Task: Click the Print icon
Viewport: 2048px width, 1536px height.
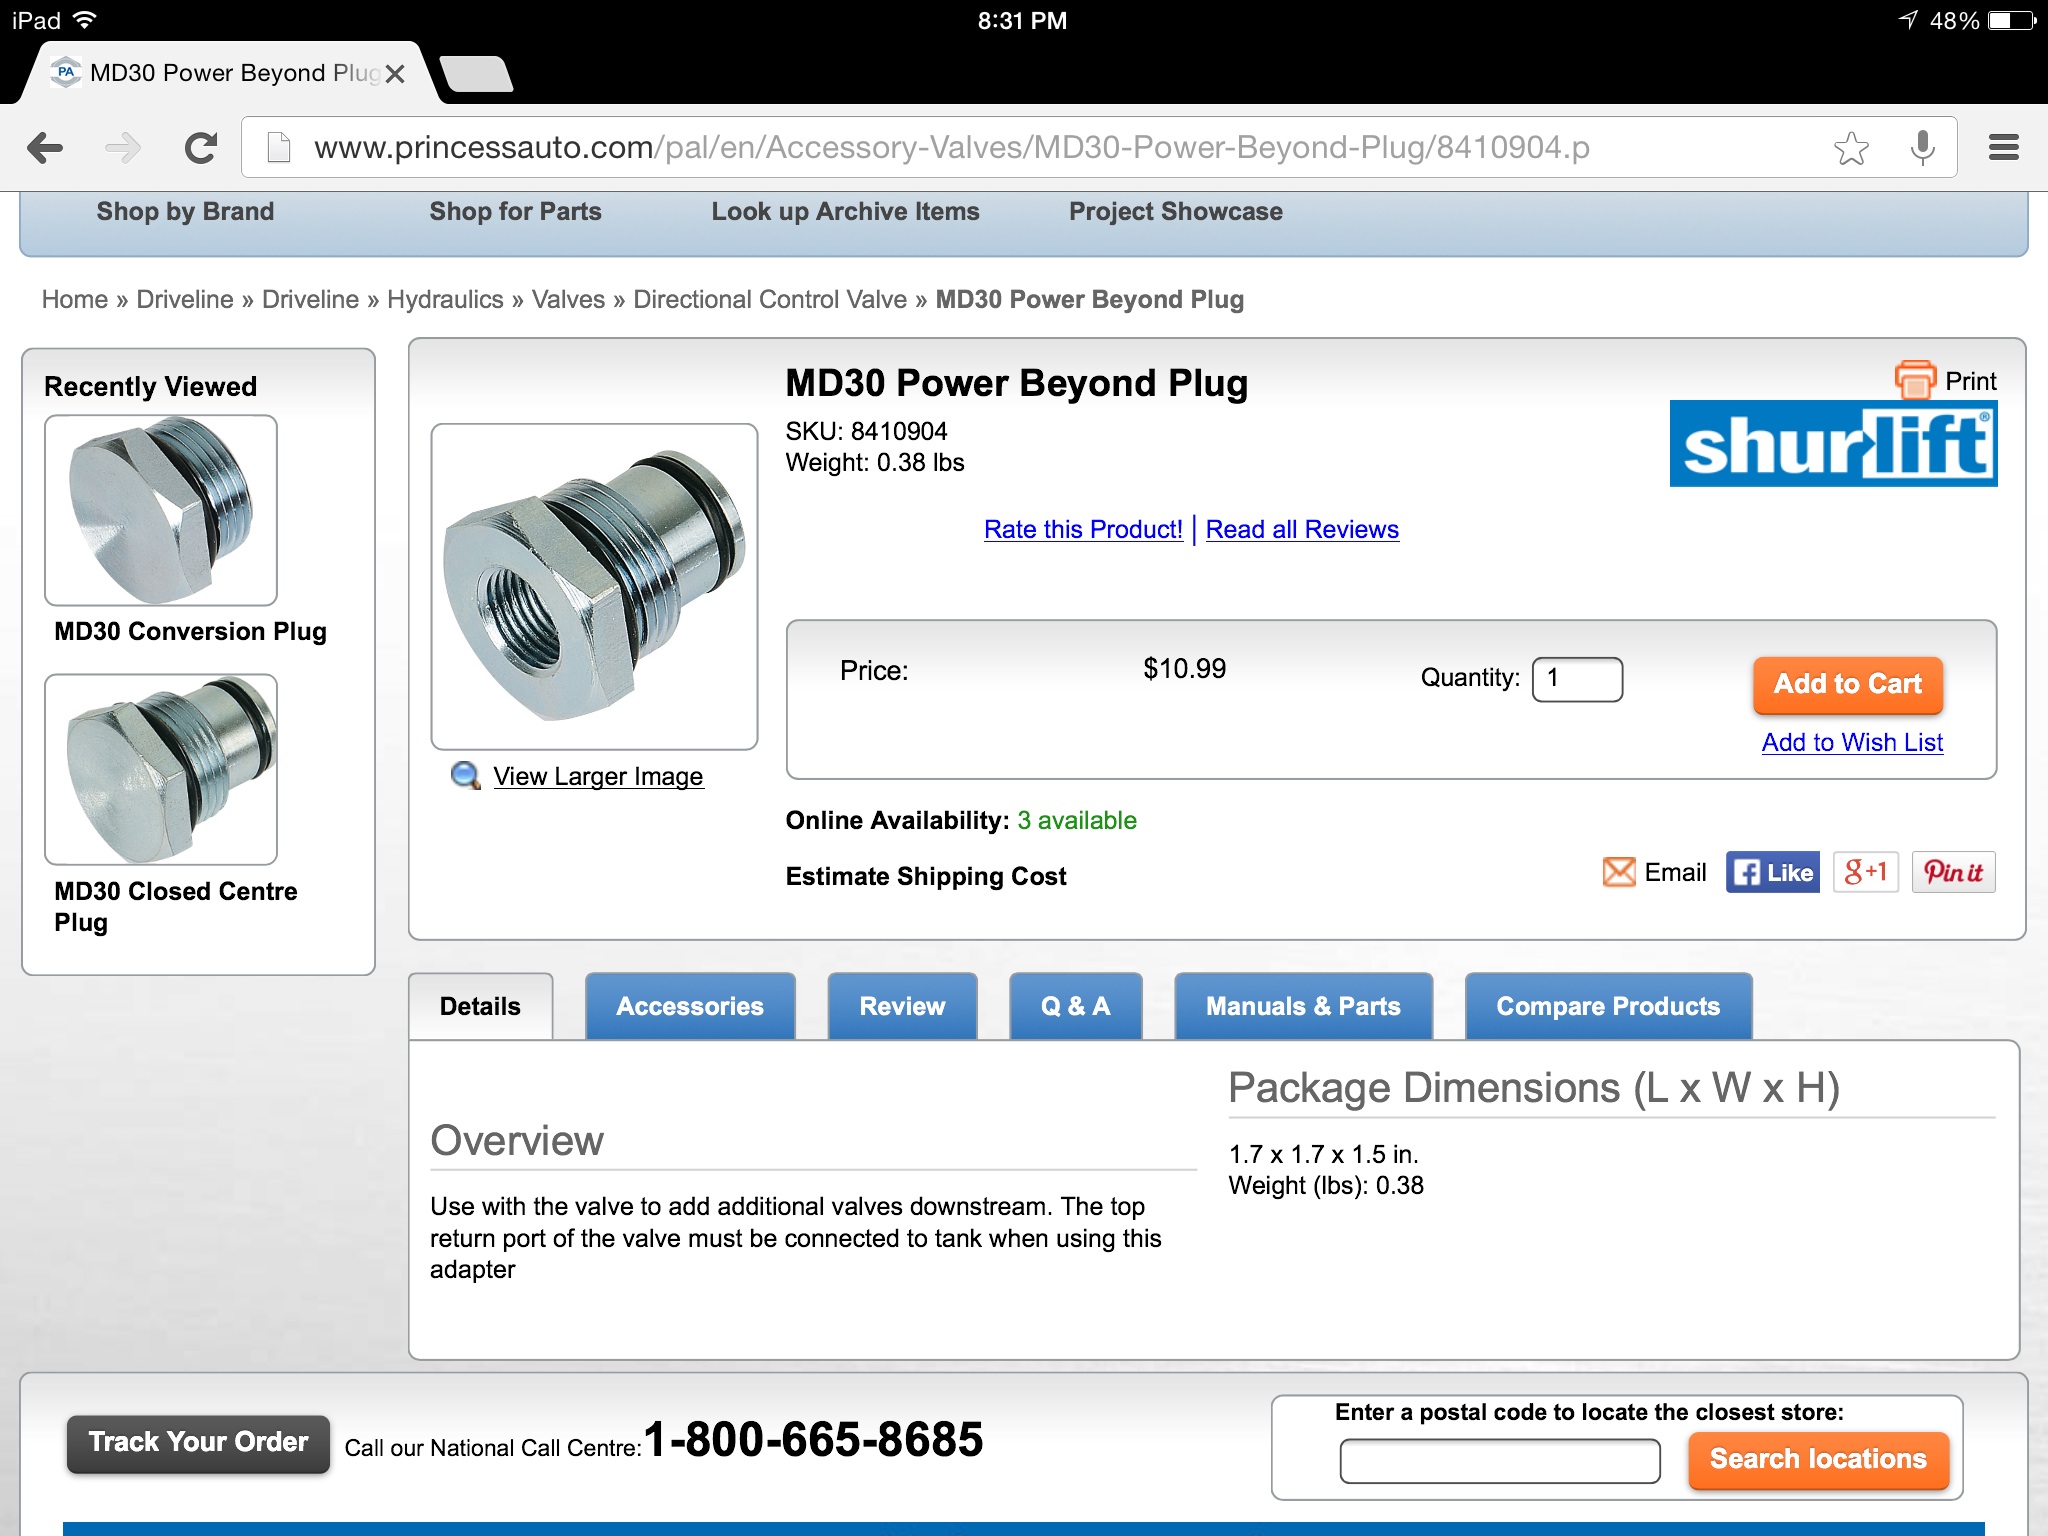Action: pos(1914,380)
